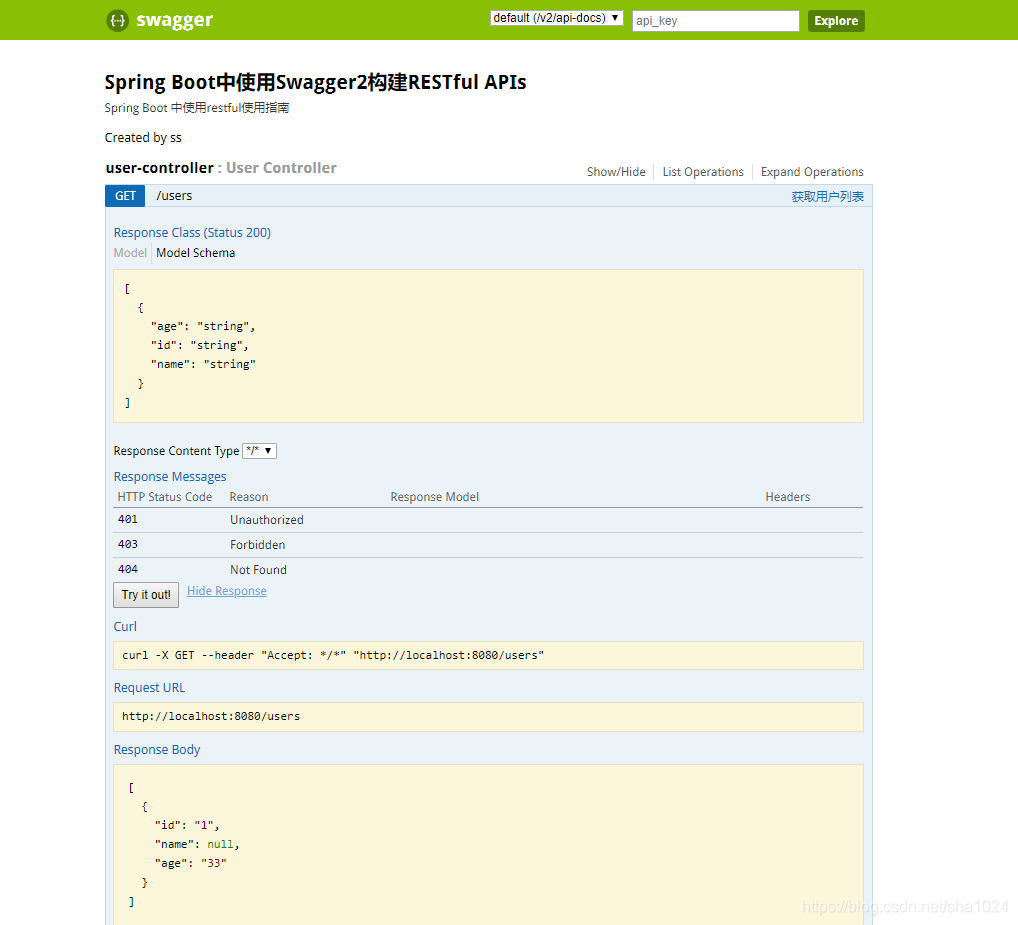Viewport: 1018px width, 925px height.
Task: Click the Request URL value http://localhost:8080/users
Action: tap(211, 717)
